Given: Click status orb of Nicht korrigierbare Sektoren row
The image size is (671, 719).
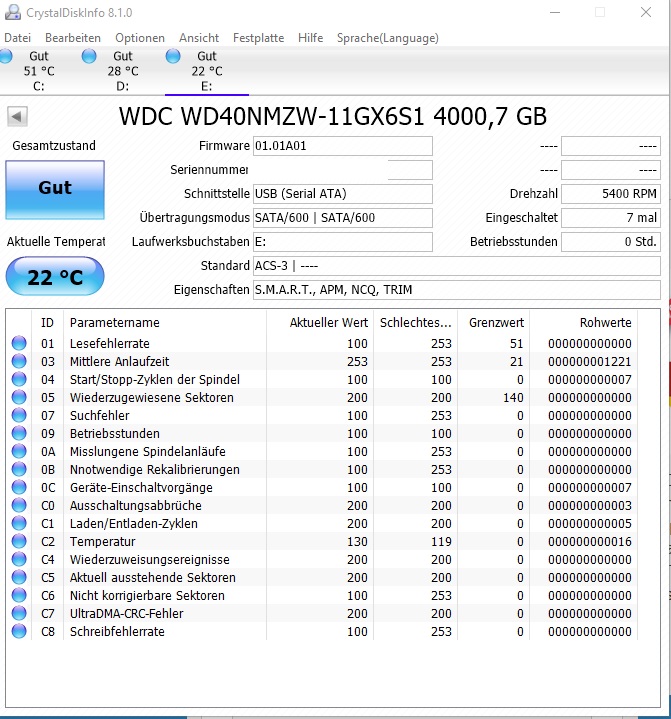Looking at the screenshot, I should (19, 595).
